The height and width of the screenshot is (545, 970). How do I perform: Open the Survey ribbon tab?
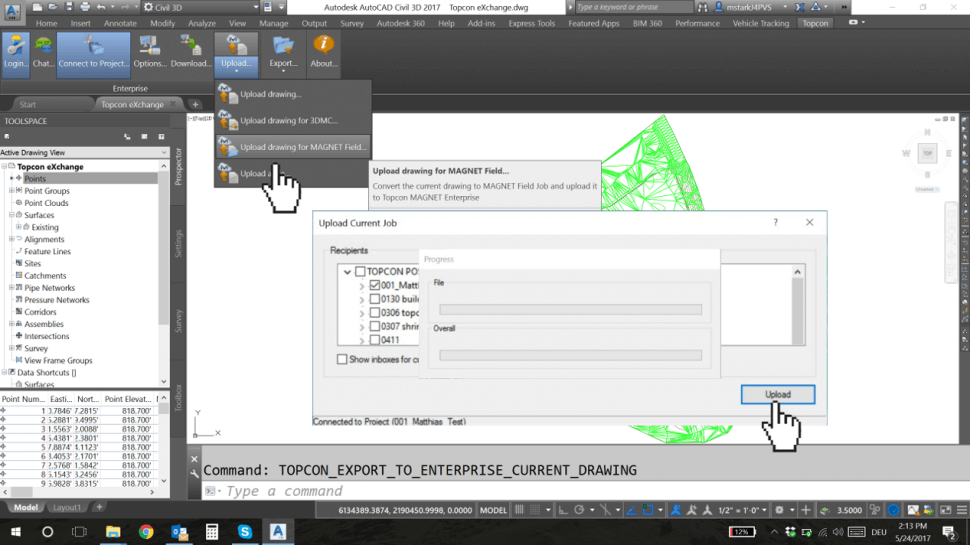click(352, 24)
